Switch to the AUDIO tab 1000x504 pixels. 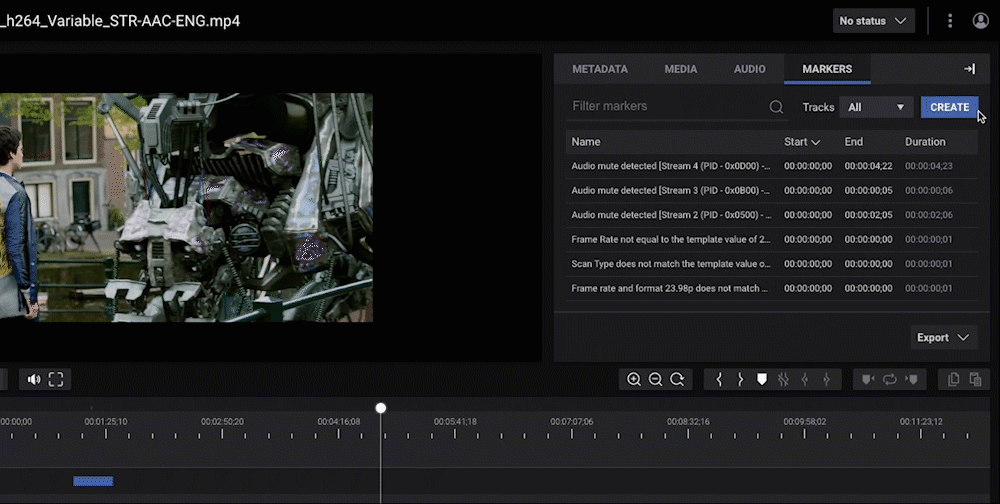[x=749, y=69]
